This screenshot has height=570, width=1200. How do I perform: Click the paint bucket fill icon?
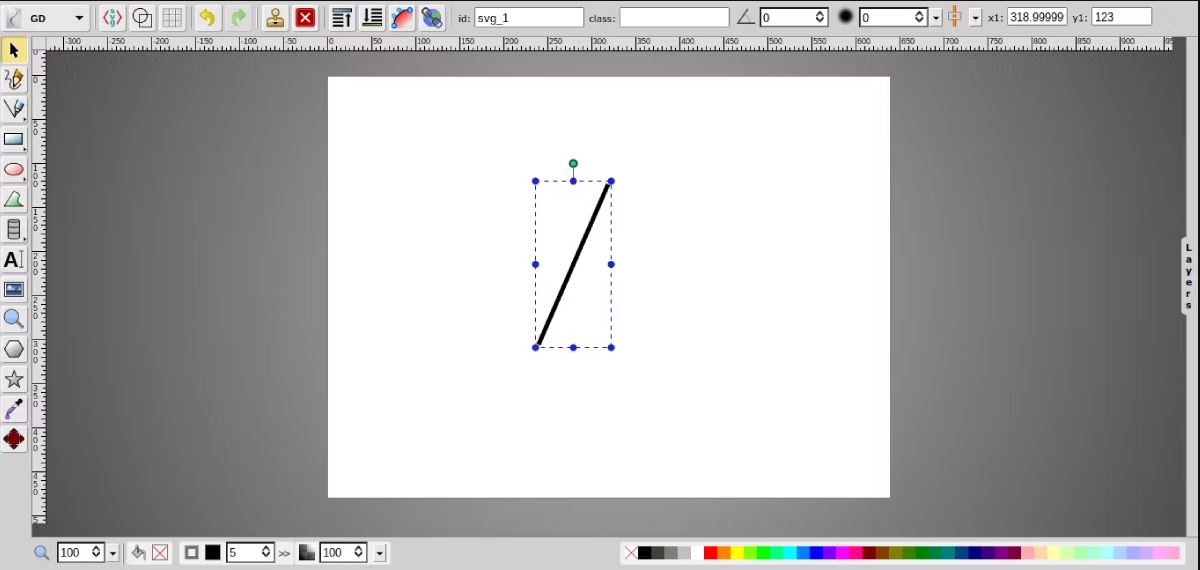click(x=138, y=552)
